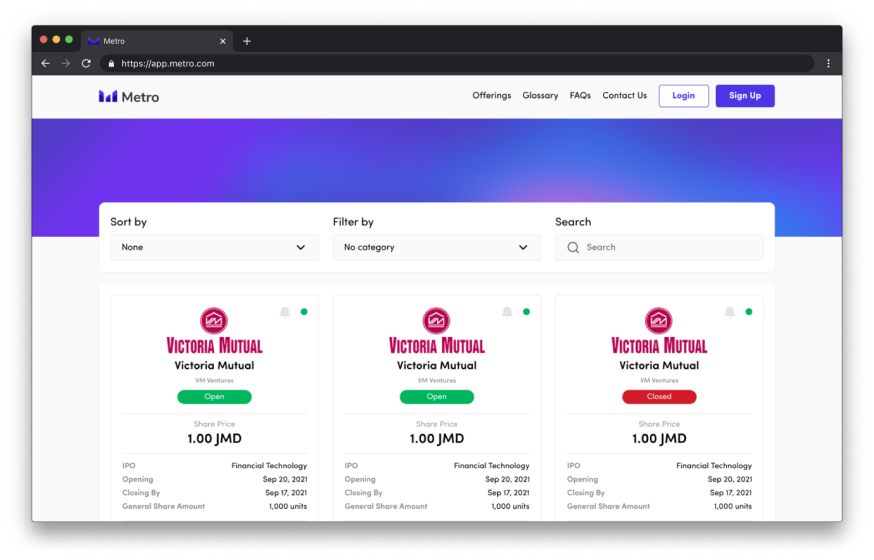Click the Victoria Mutual title on the first card
The height and width of the screenshot is (560, 874).
coord(214,366)
